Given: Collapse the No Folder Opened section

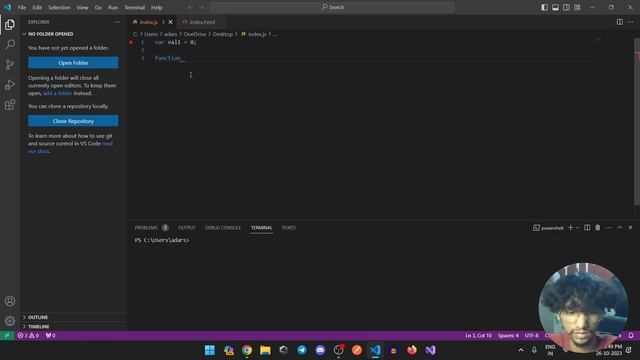Looking at the screenshot, I should [73, 34].
